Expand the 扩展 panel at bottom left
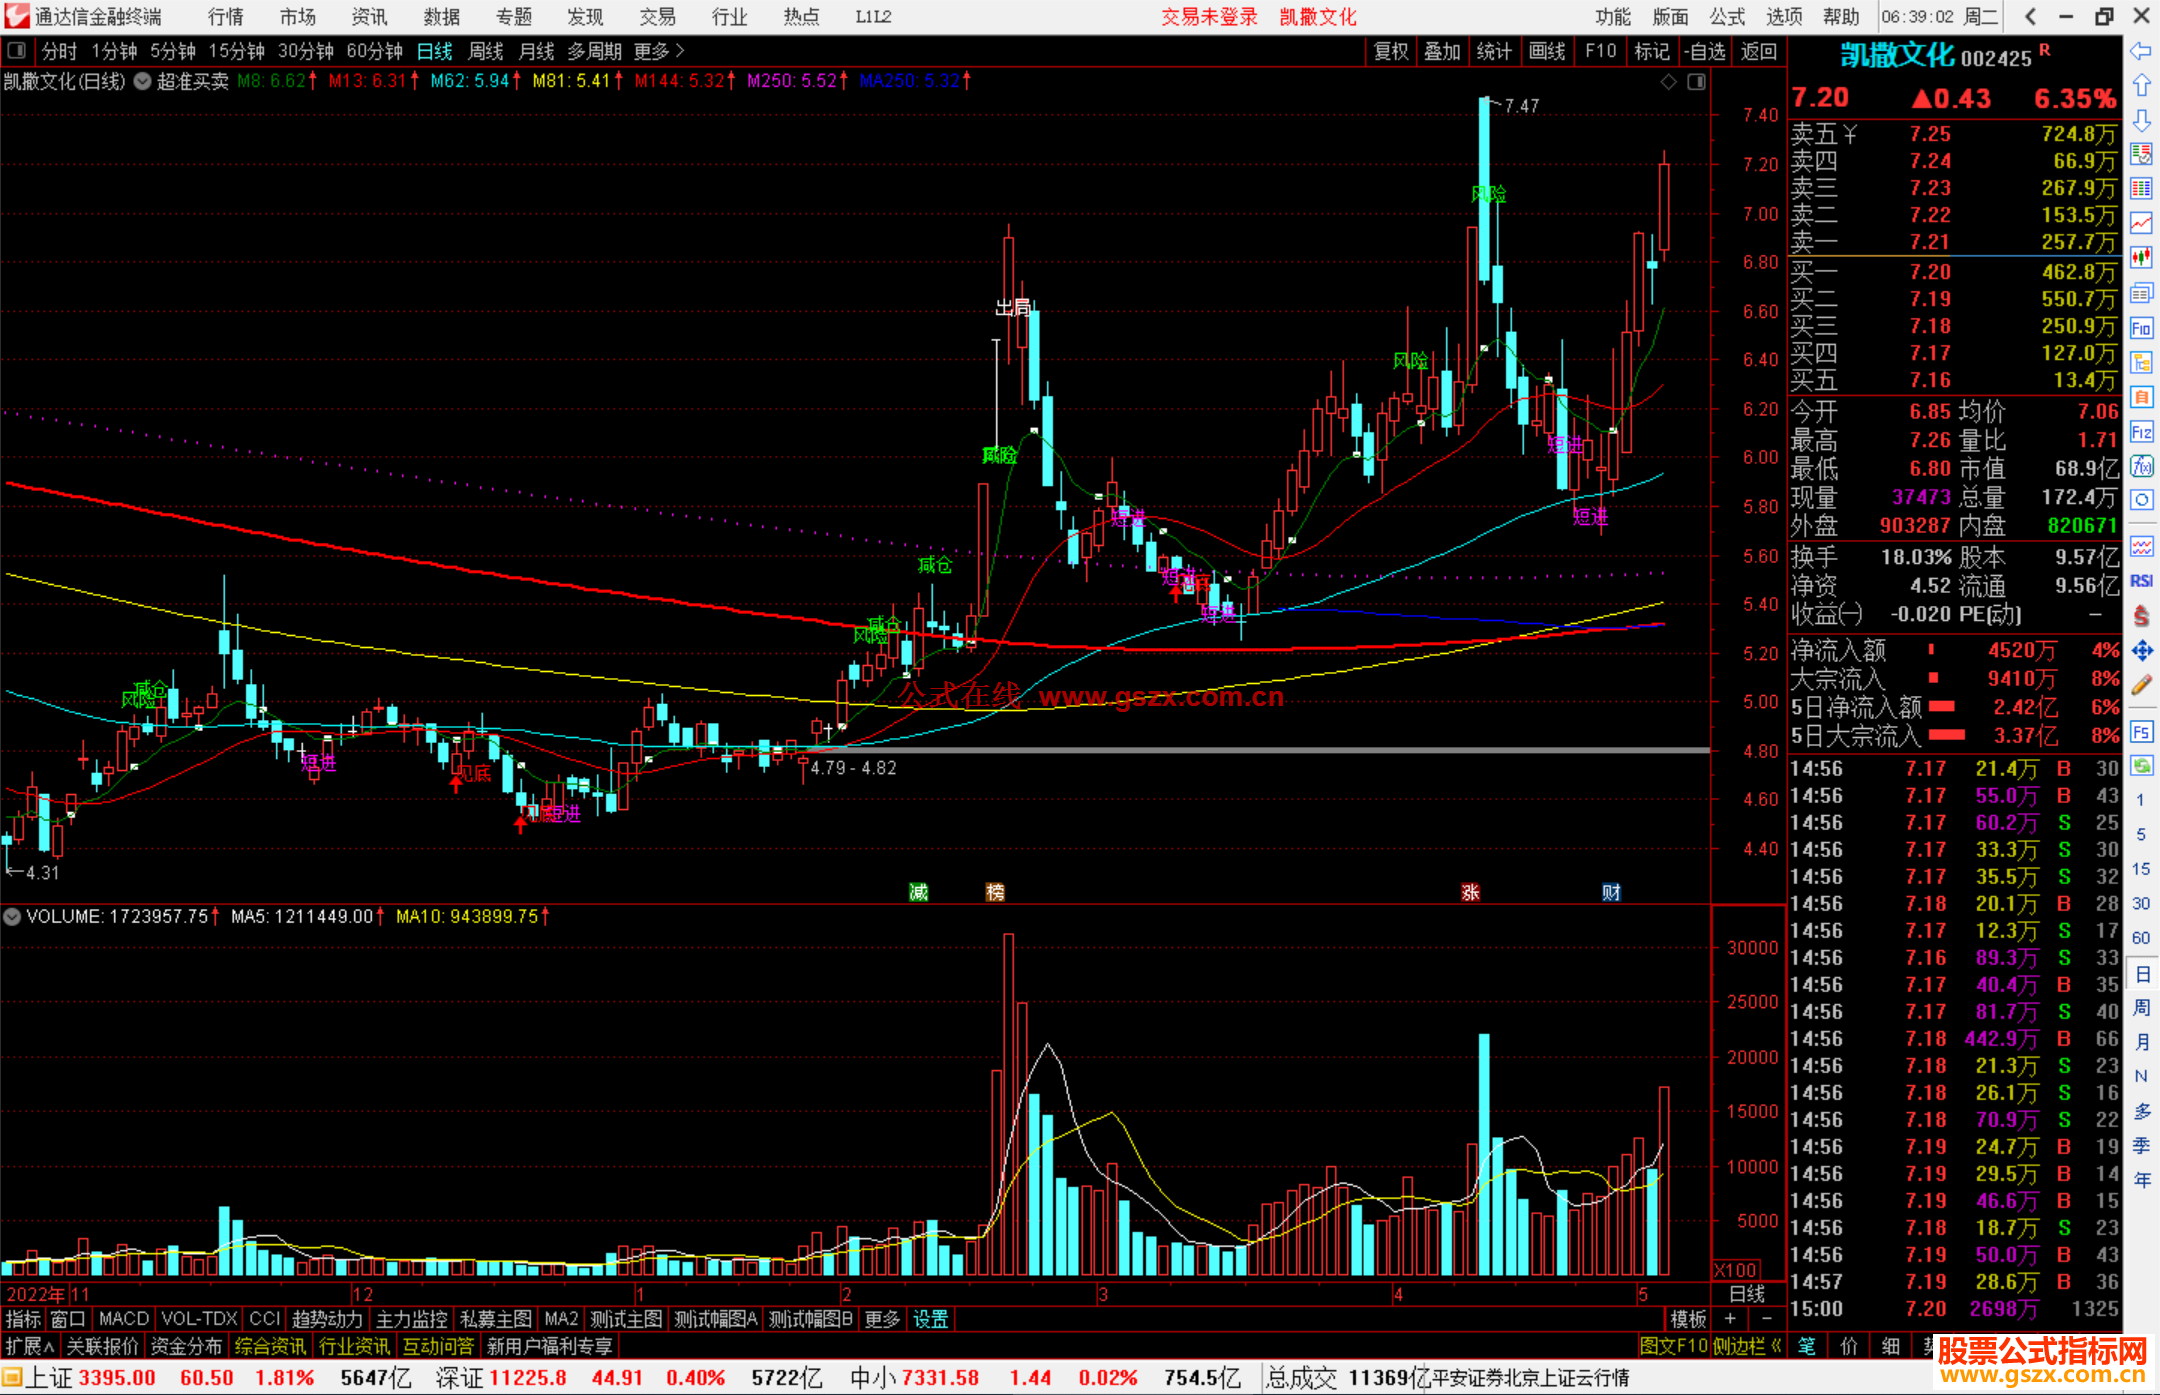 [x=29, y=1346]
